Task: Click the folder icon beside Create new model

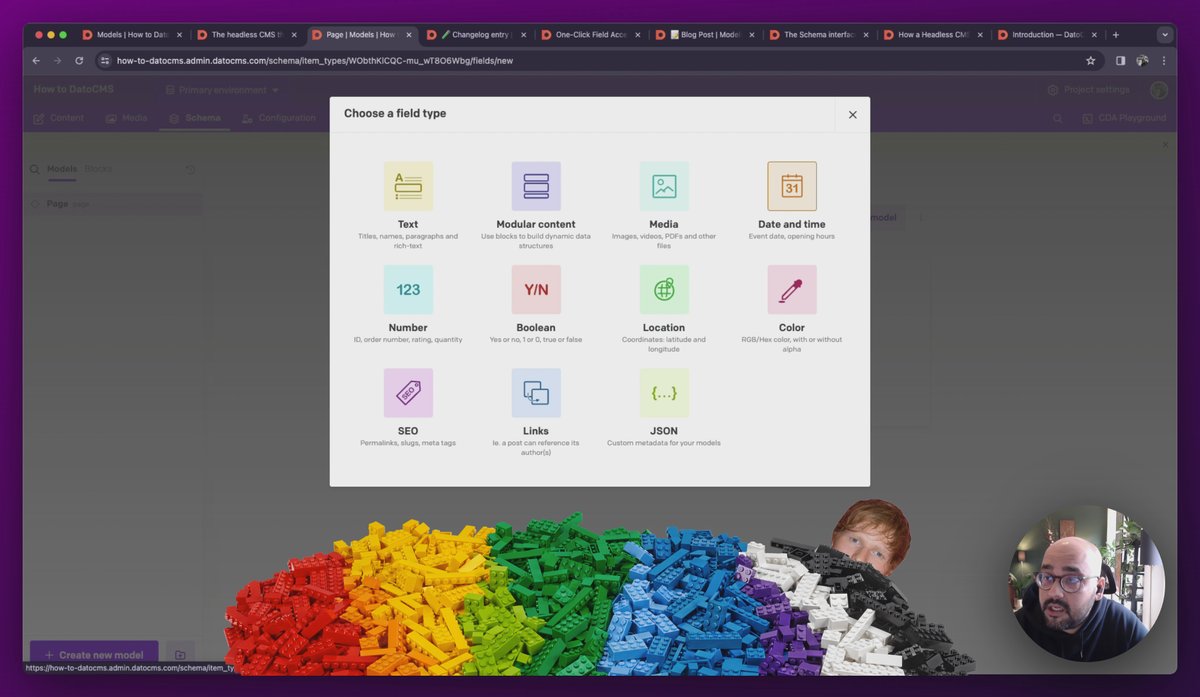Action: [180, 655]
